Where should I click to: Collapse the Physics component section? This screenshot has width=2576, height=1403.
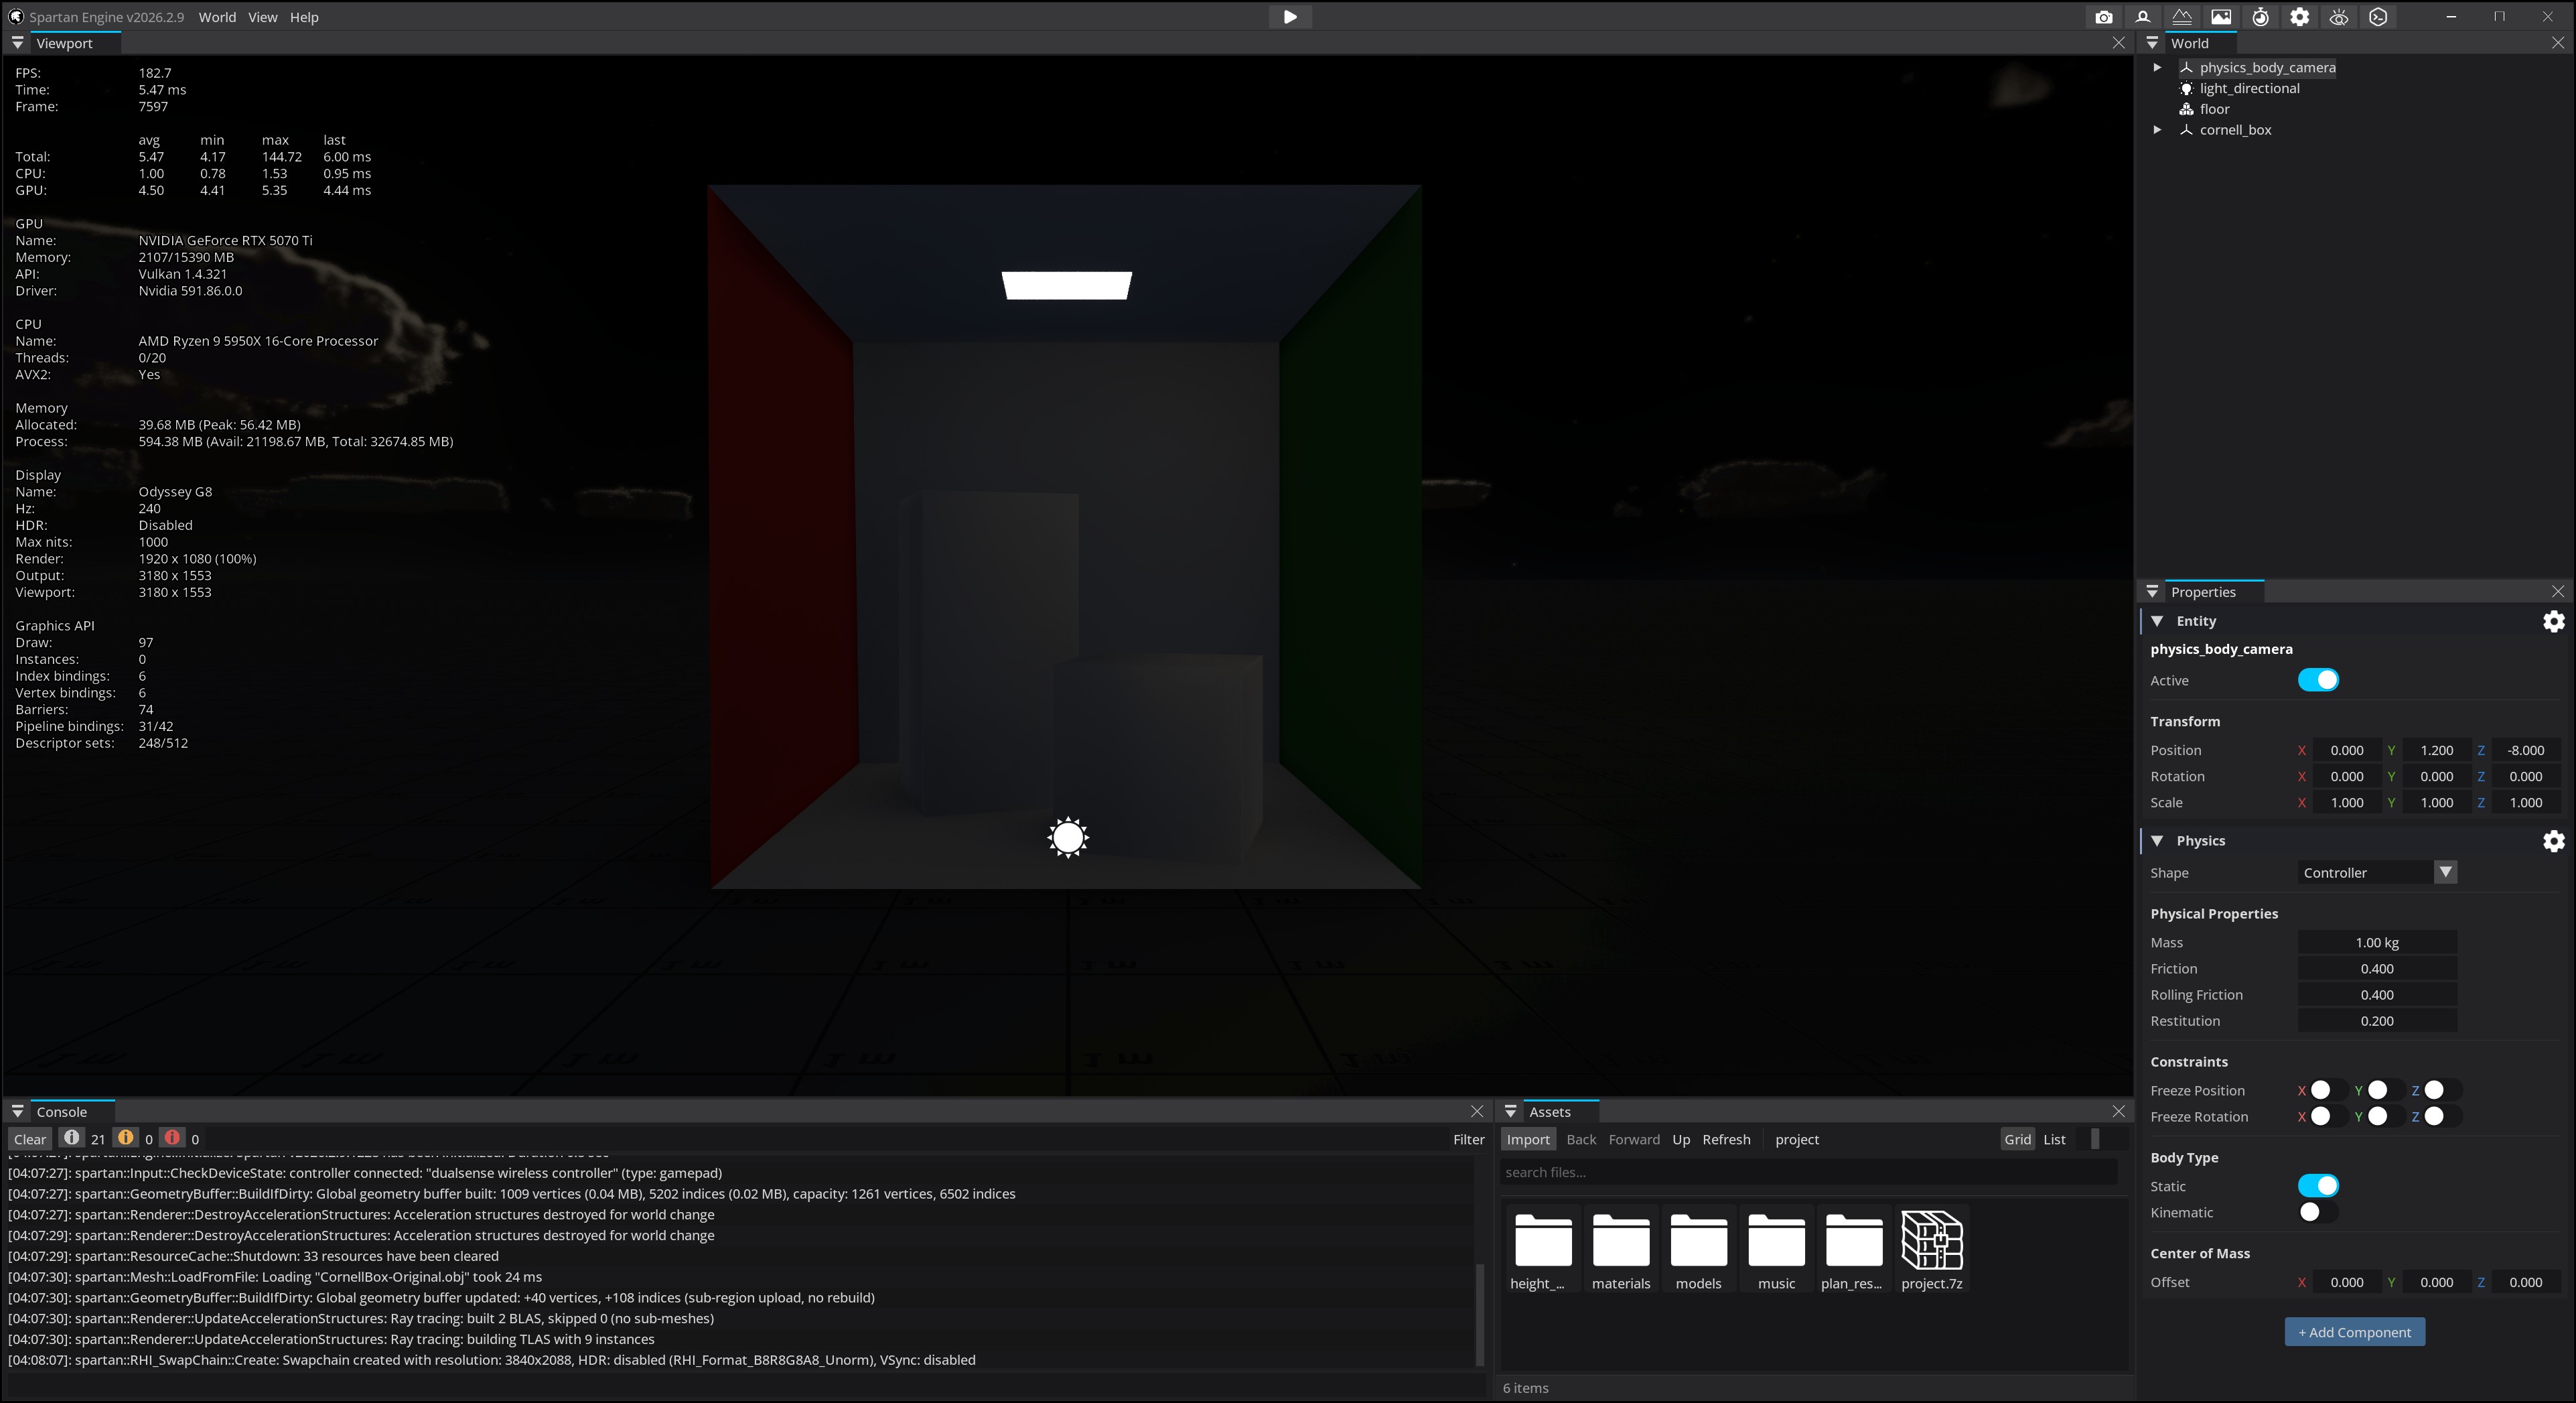click(2157, 841)
